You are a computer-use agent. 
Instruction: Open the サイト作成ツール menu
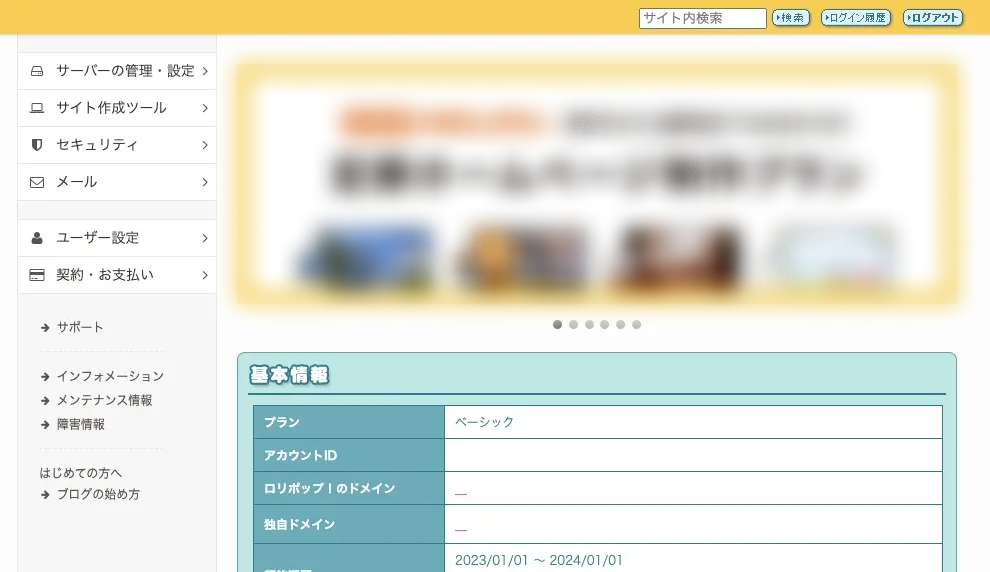click(117, 108)
